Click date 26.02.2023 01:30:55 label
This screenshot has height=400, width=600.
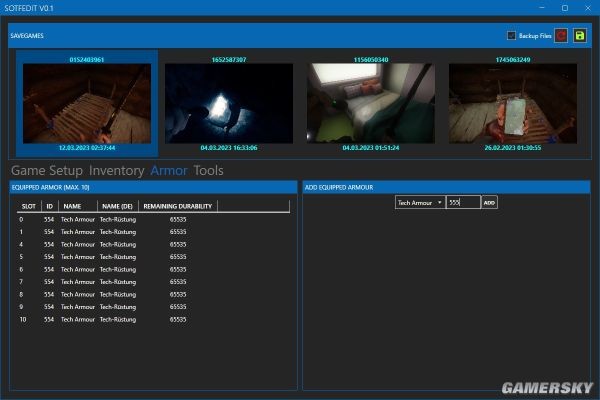513,148
